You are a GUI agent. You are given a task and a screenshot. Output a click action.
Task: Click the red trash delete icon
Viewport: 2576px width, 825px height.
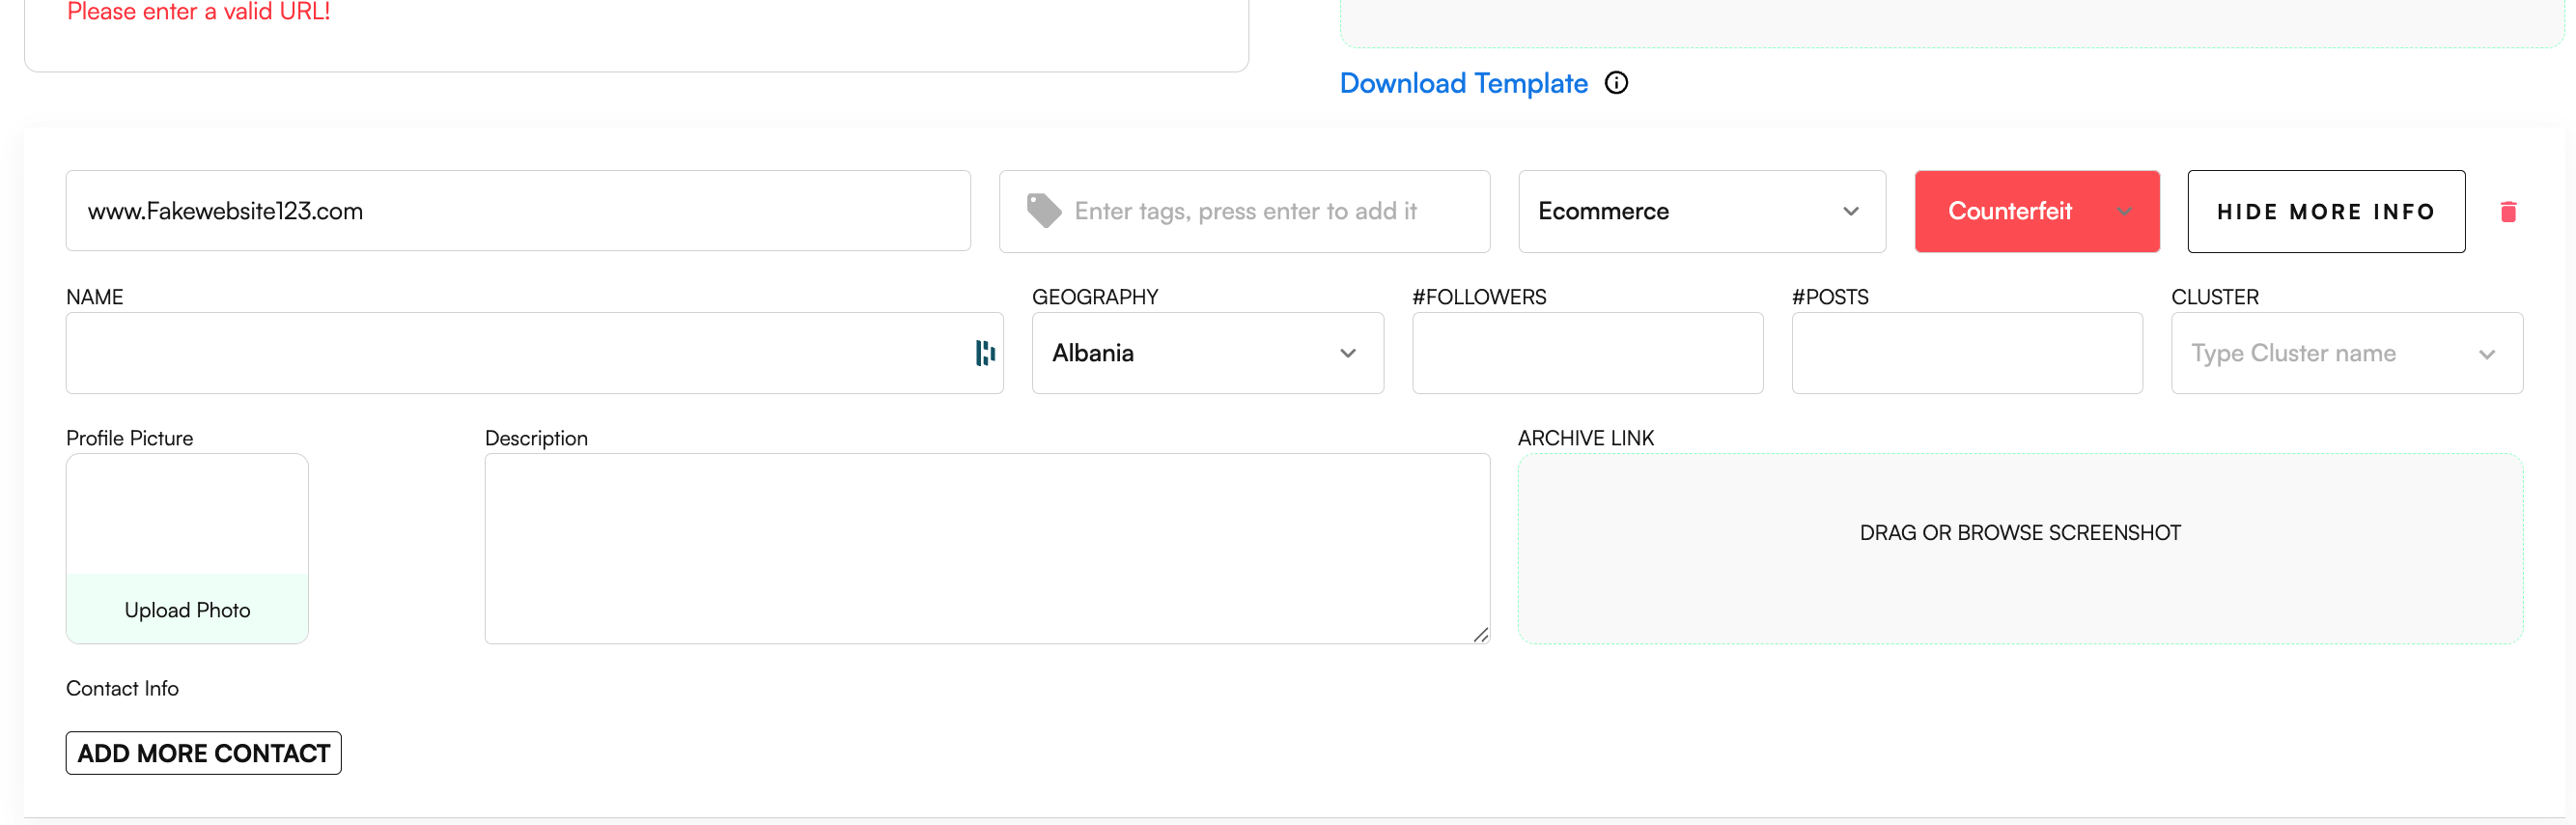[2508, 212]
